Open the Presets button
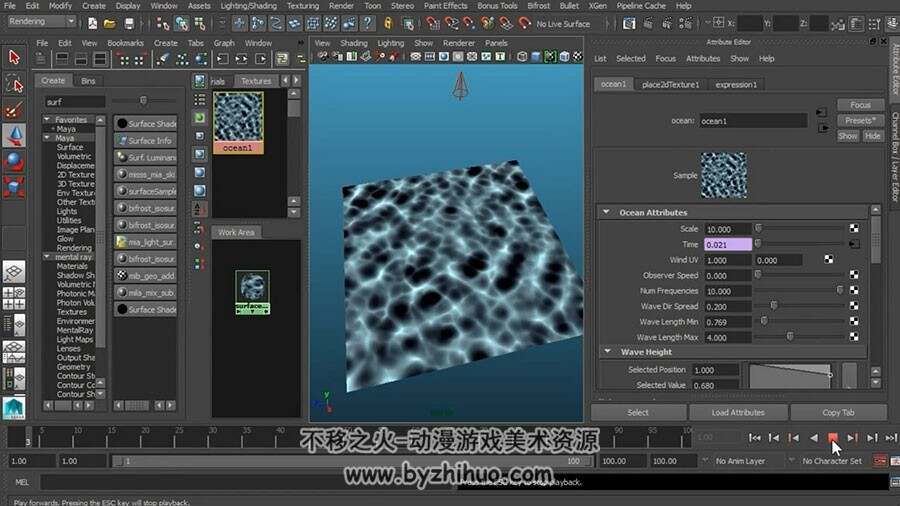Viewport: 900px width, 506px height. coord(860,120)
